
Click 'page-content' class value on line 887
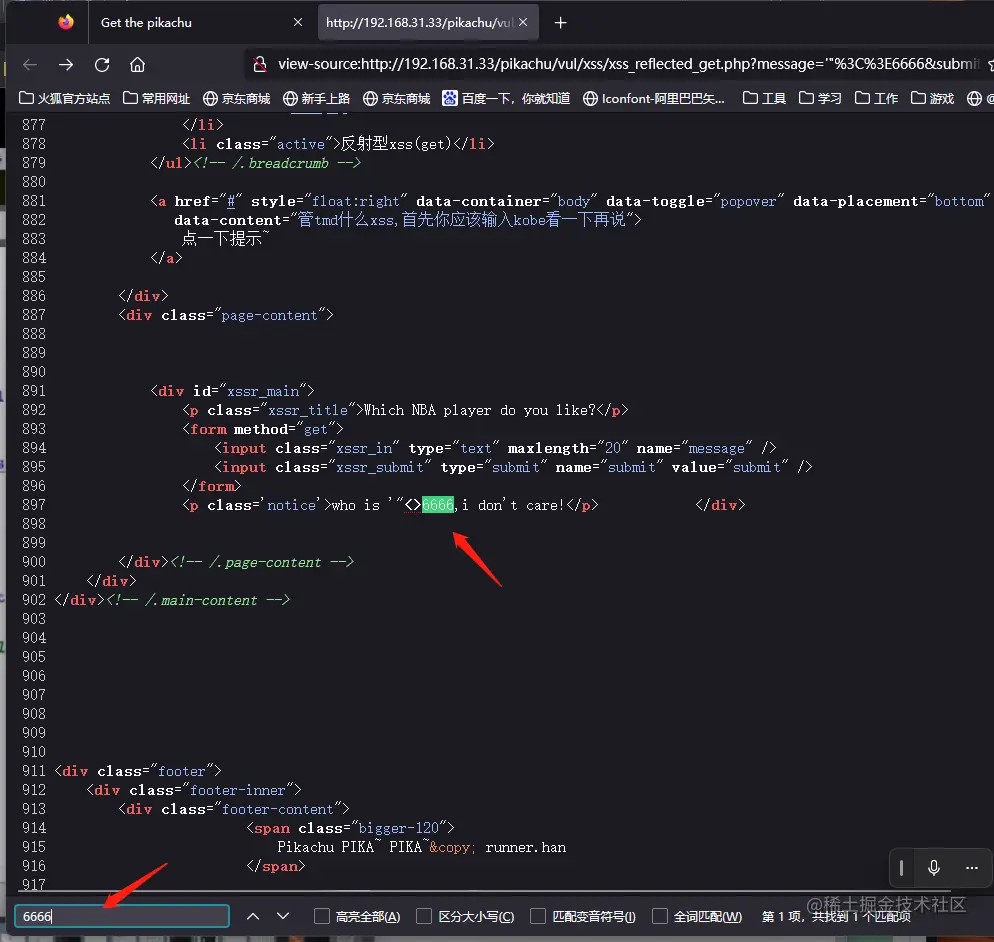[x=269, y=315]
